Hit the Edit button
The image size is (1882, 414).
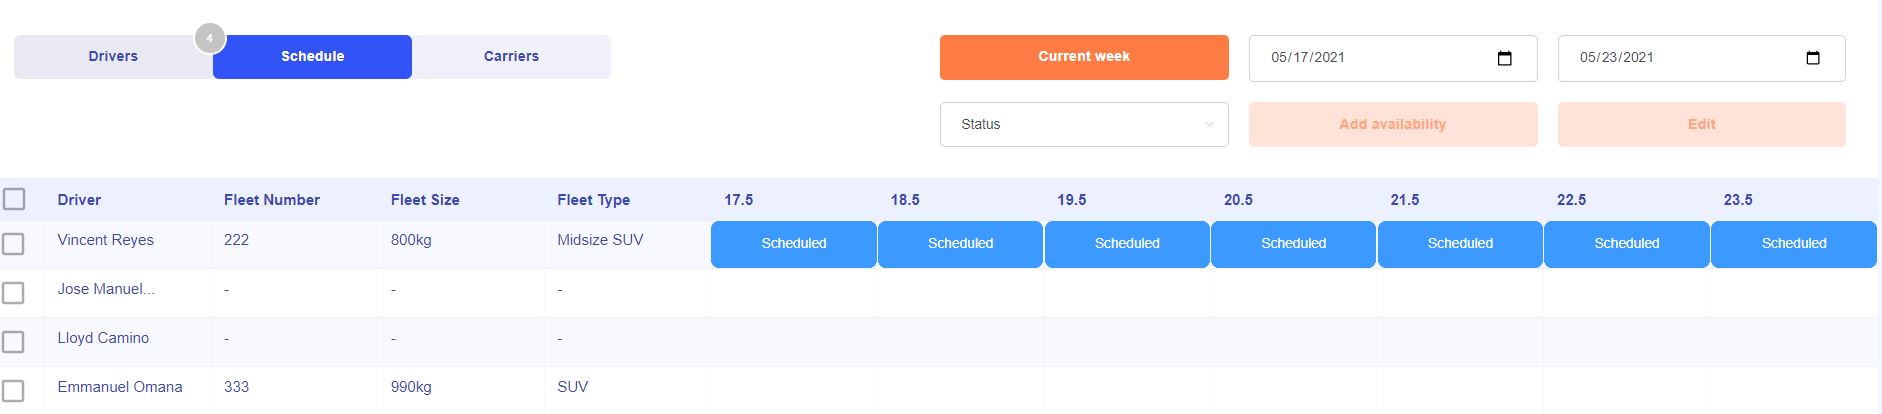1701,125
